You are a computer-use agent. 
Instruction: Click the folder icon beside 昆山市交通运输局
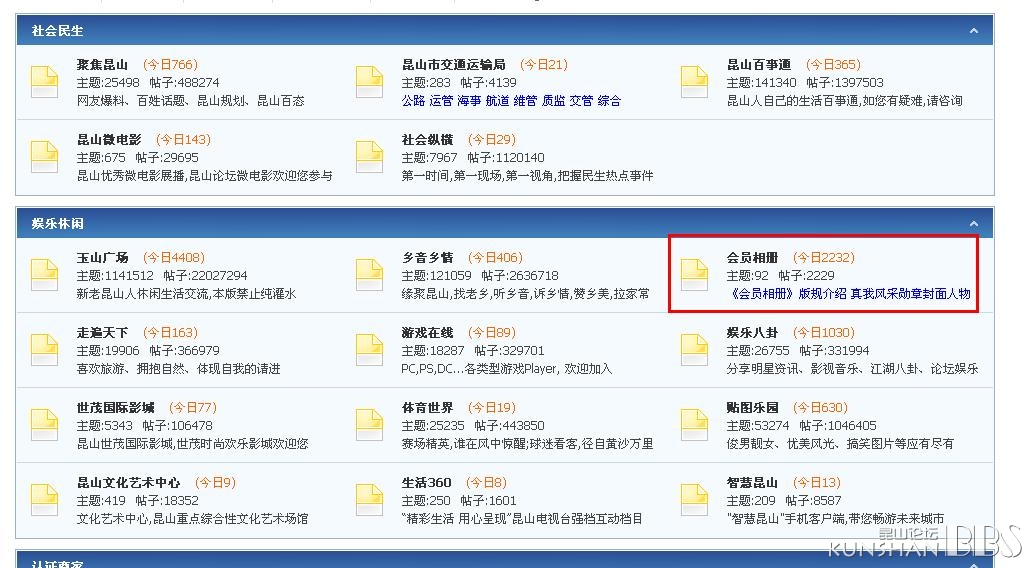click(x=369, y=82)
